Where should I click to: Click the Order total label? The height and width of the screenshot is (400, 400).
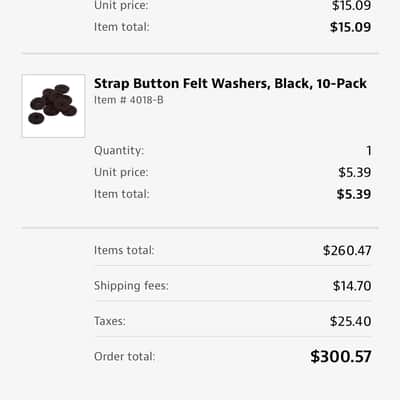[x=125, y=356]
